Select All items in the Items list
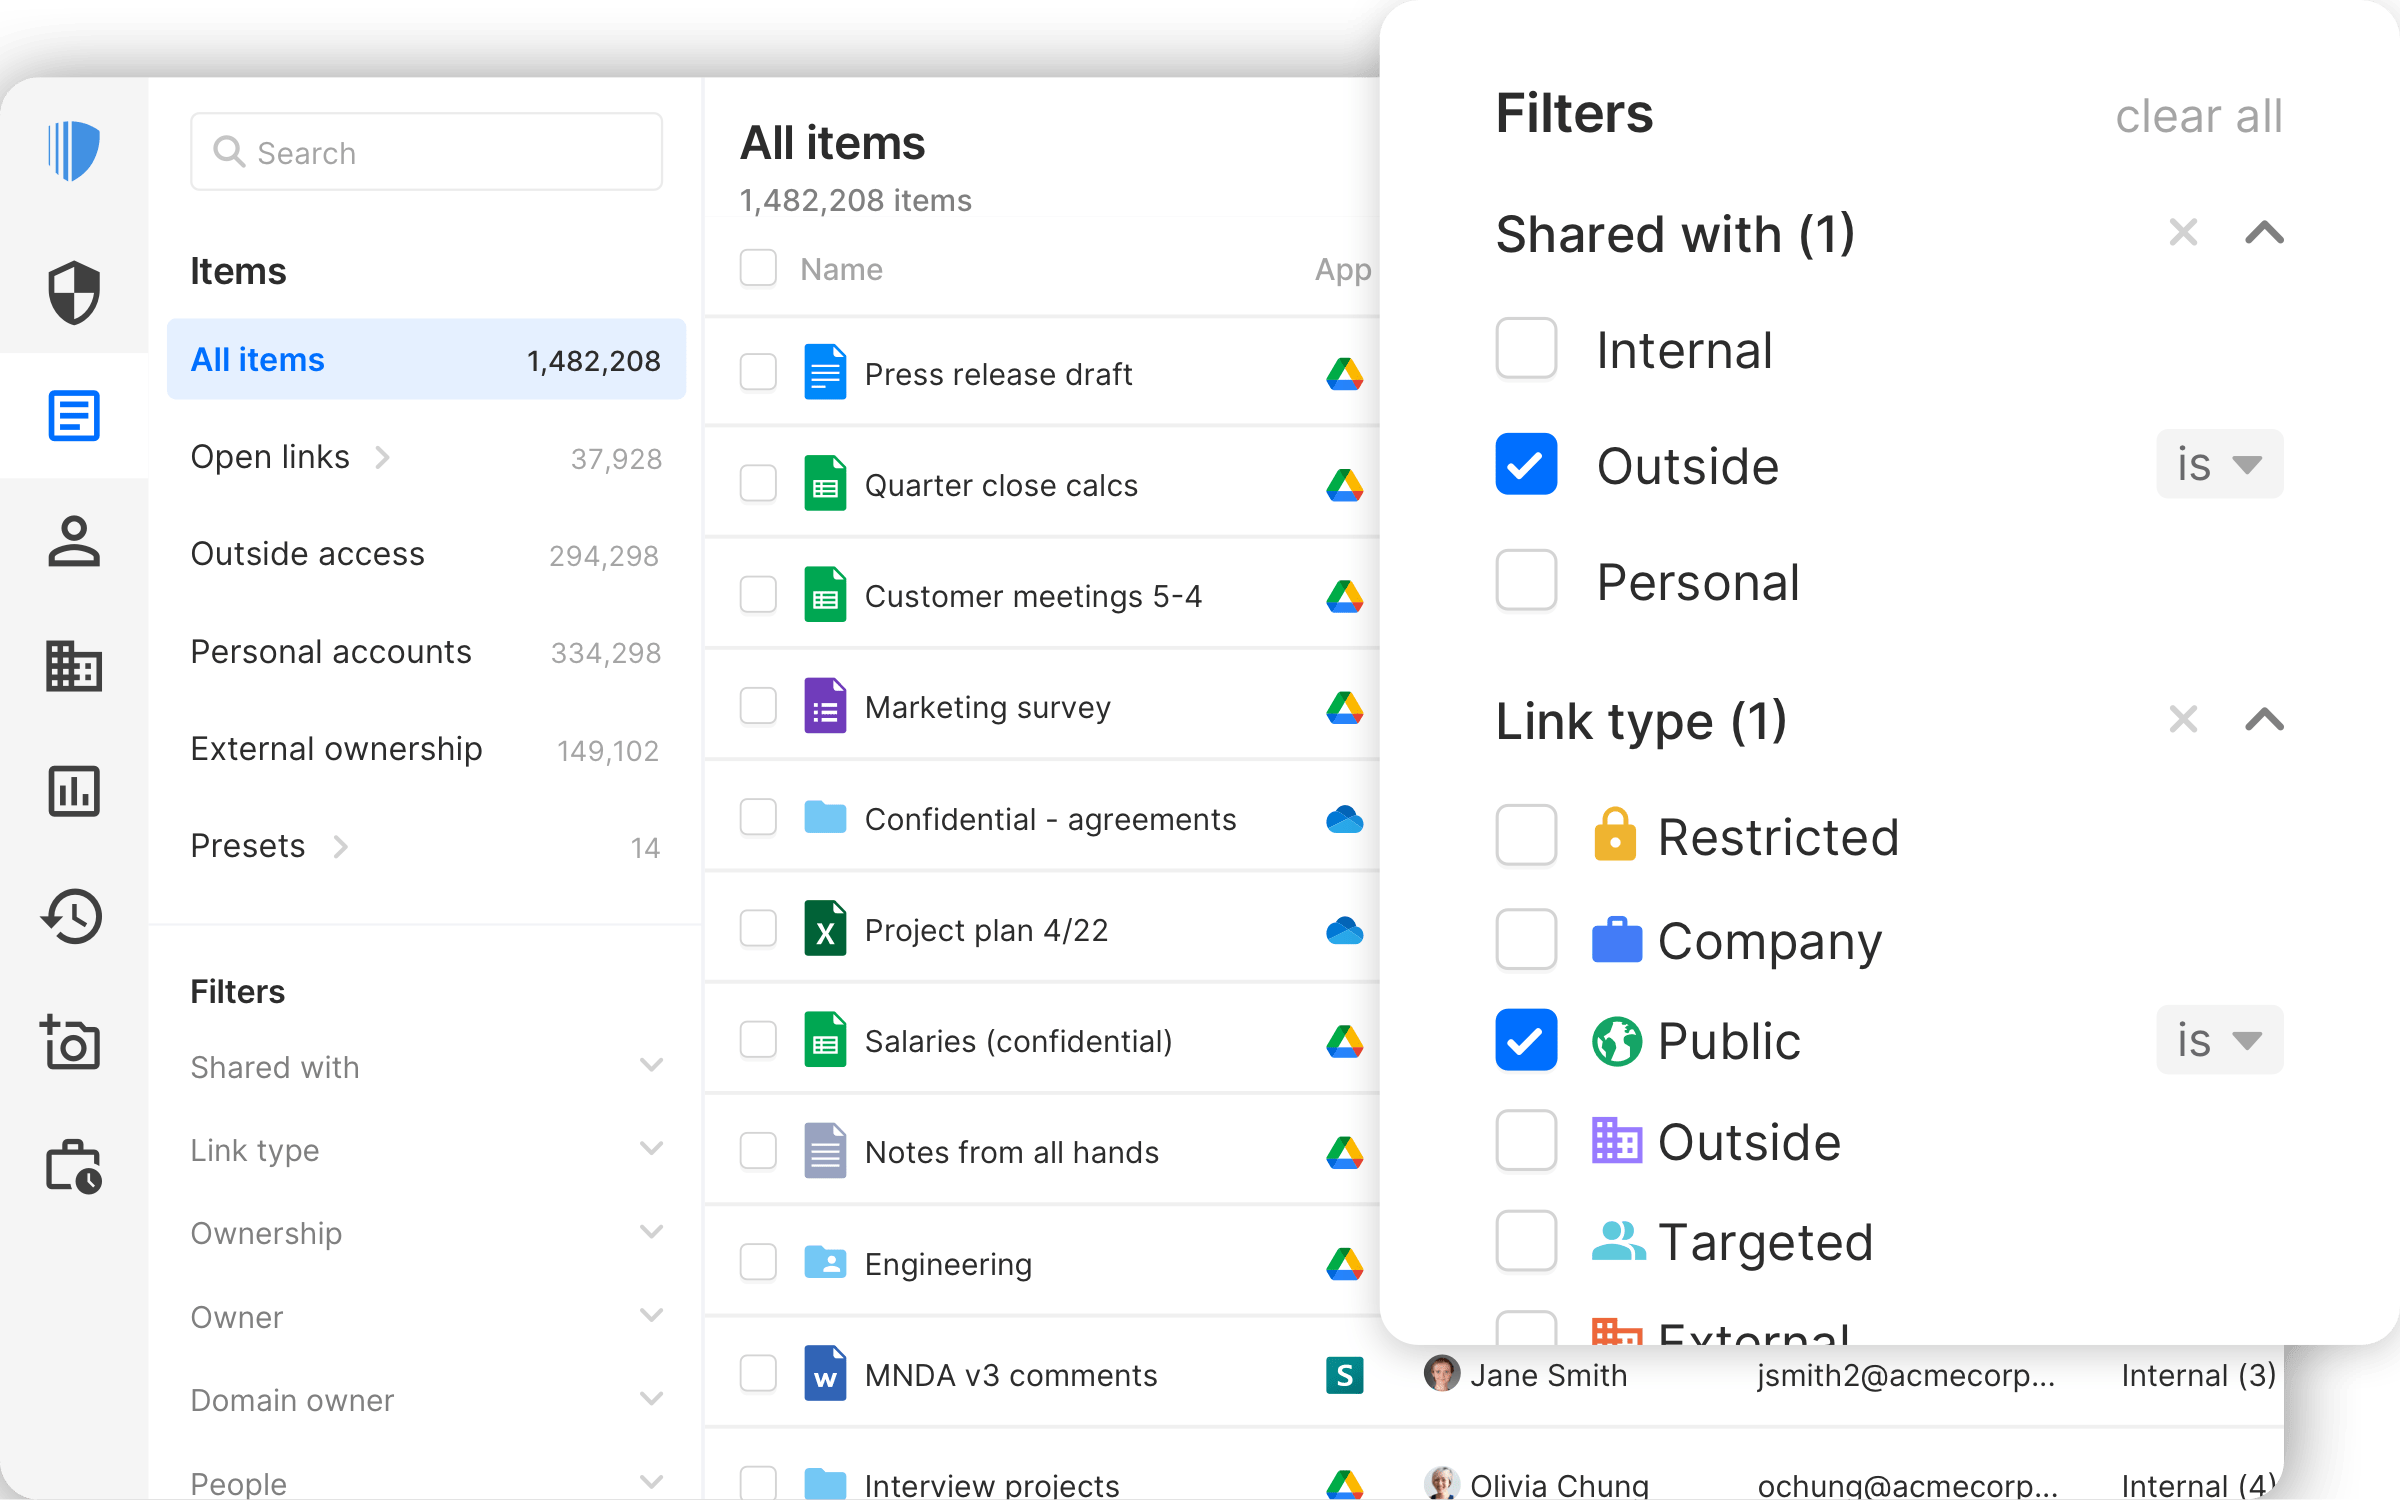This screenshot has height=1500, width=2400. [256, 359]
